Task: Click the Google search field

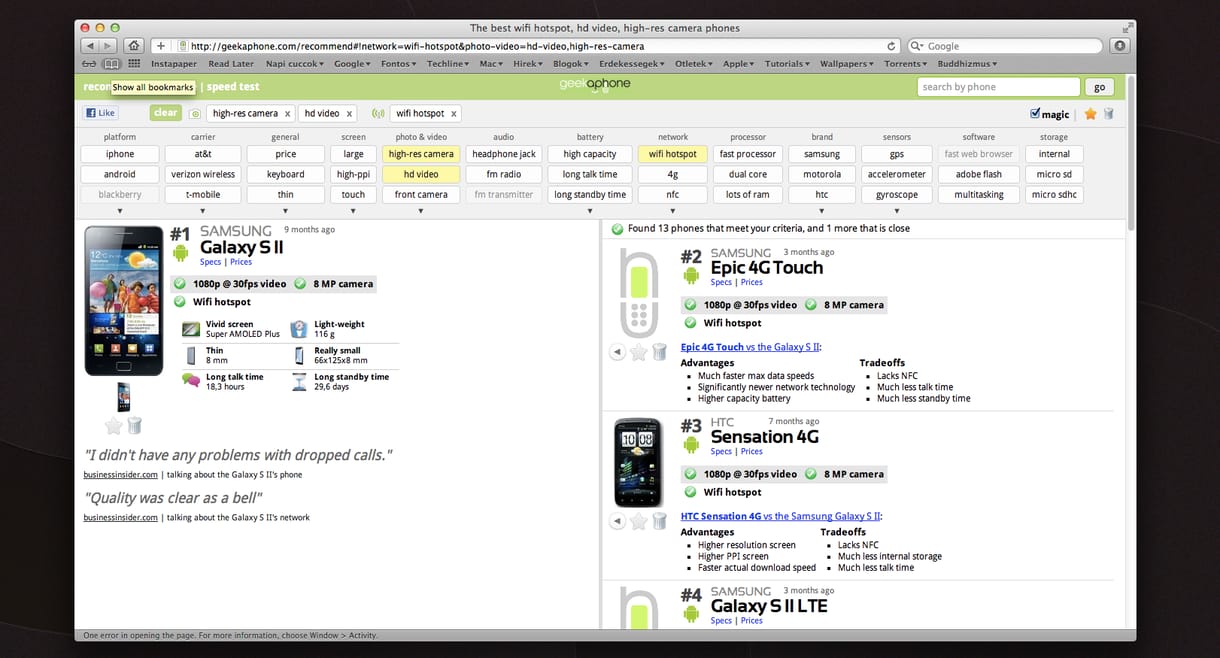Action: [1004, 46]
